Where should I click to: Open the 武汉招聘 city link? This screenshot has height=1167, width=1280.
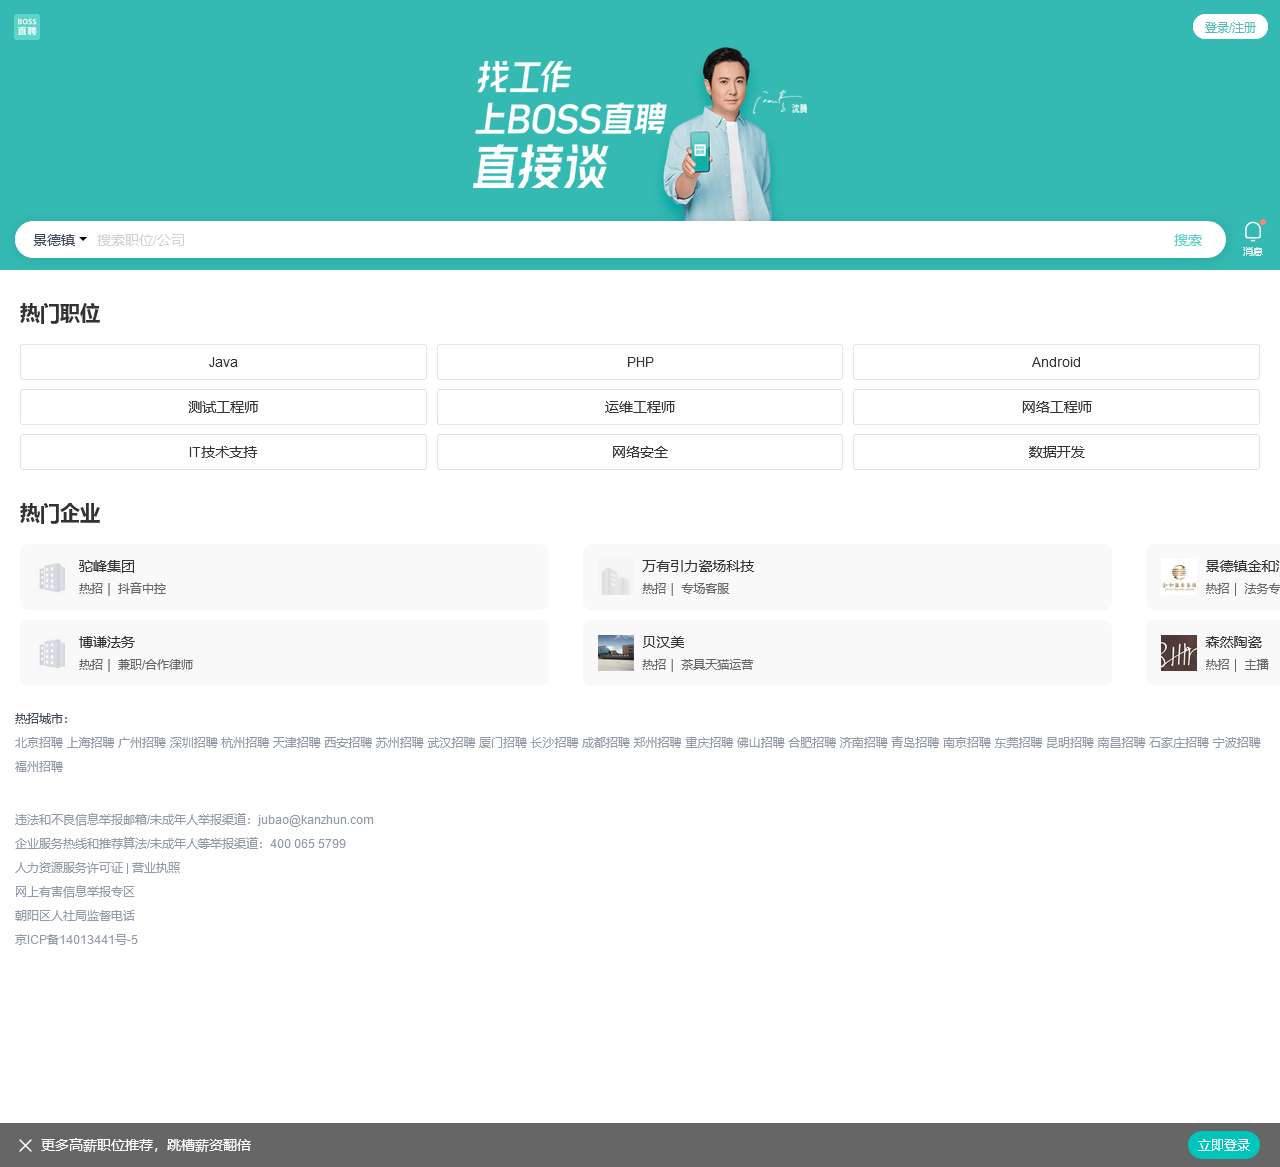click(x=451, y=743)
